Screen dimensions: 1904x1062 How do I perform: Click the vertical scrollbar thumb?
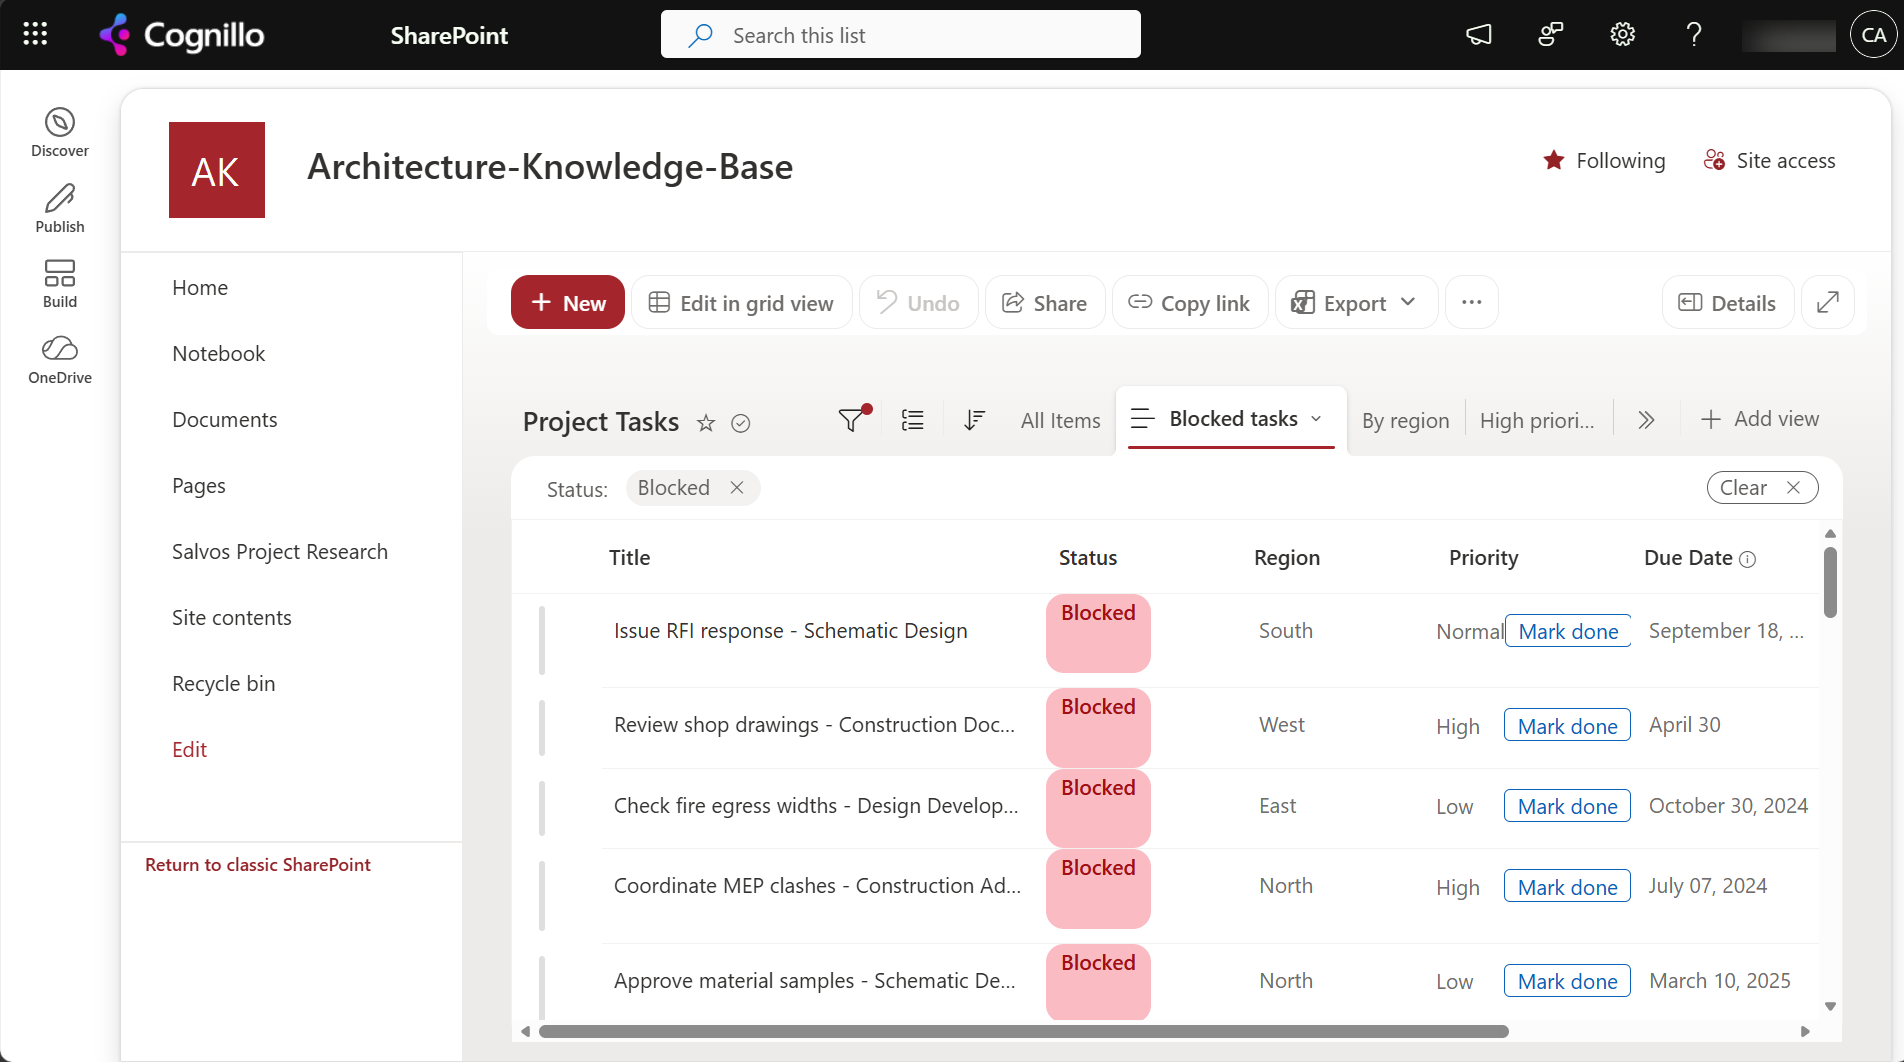click(x=1830, y=582)
